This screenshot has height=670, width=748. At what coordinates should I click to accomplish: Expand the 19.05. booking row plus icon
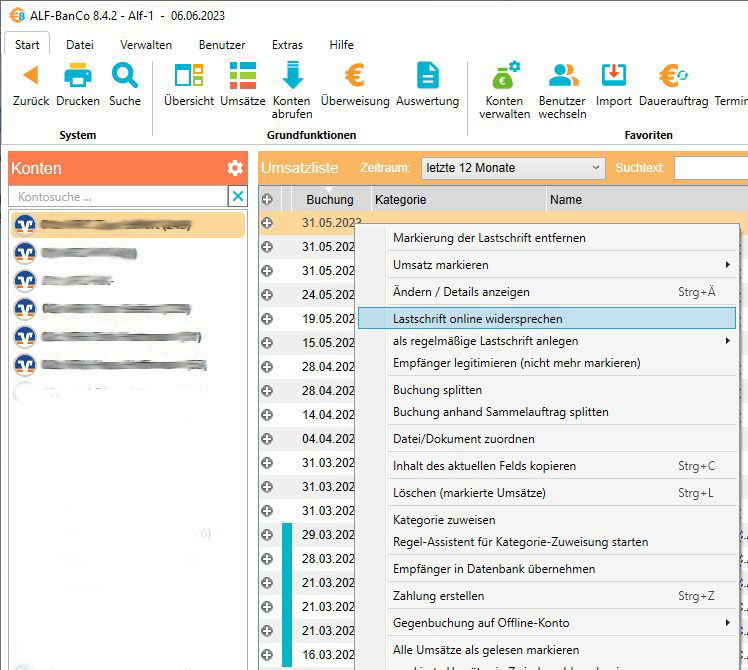(x=267, y=319)
